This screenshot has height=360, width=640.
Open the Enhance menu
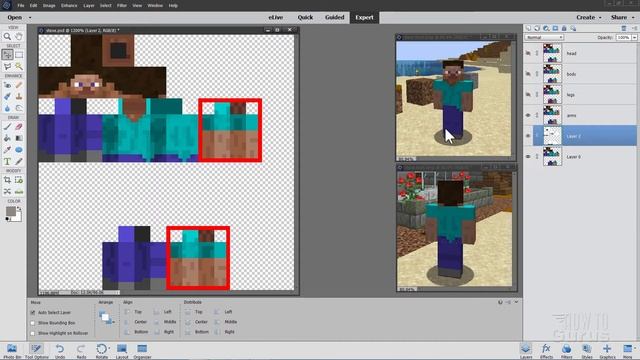click(x=69, y=6)
